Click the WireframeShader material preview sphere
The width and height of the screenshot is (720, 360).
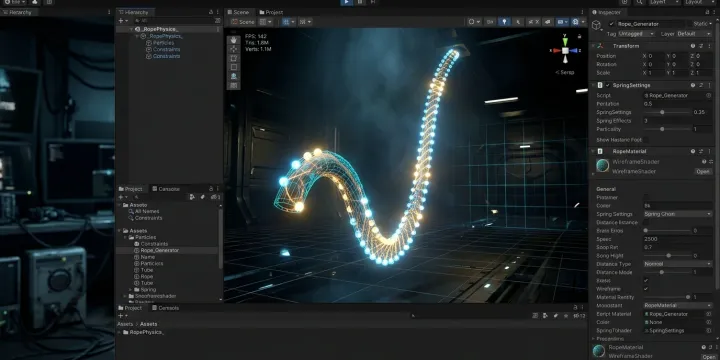[602, 166]
